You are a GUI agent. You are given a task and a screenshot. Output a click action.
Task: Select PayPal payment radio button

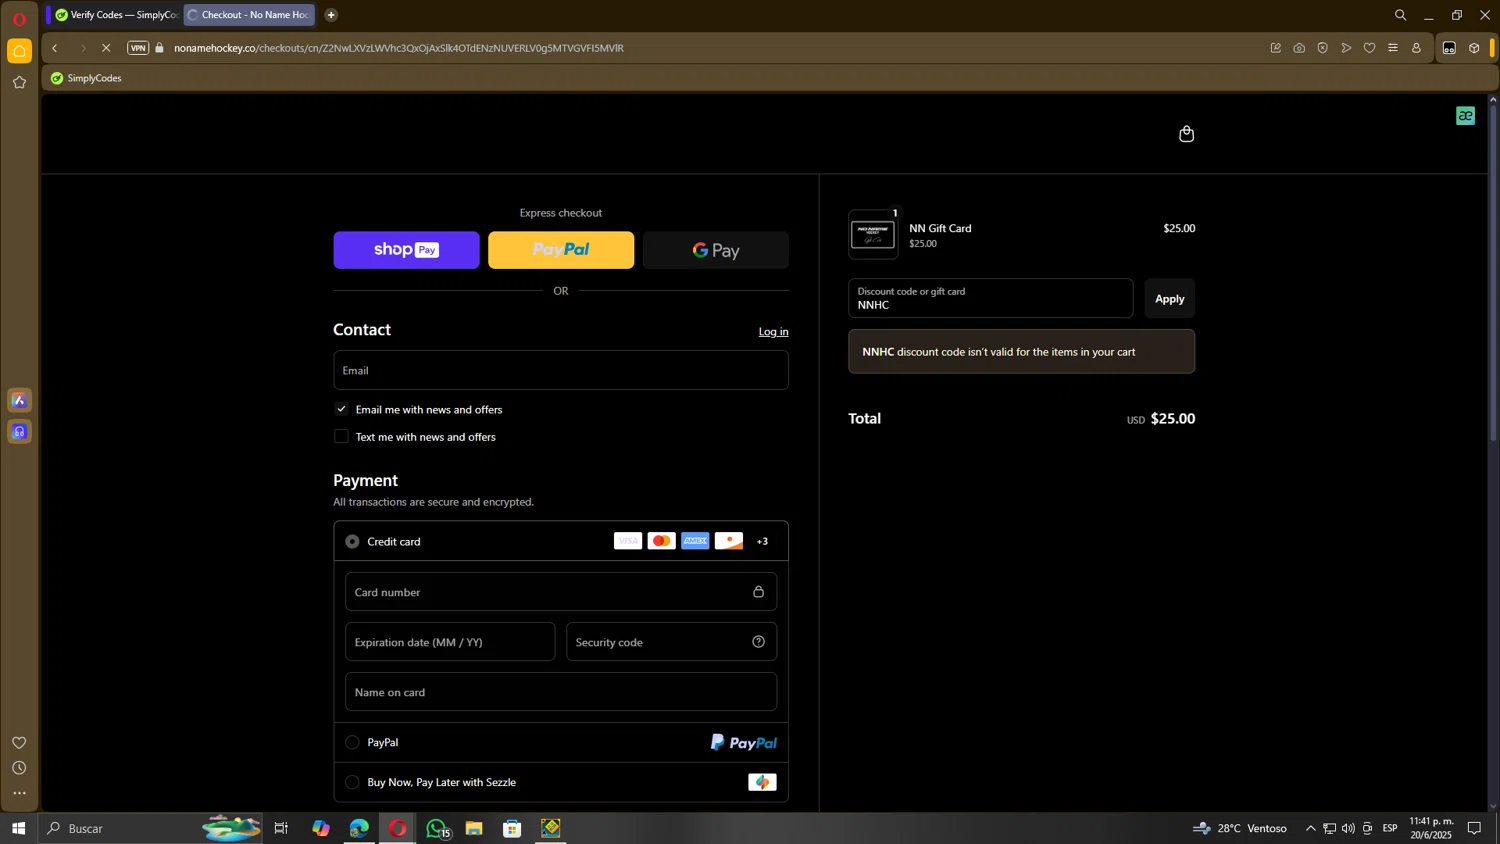point(352,742)
